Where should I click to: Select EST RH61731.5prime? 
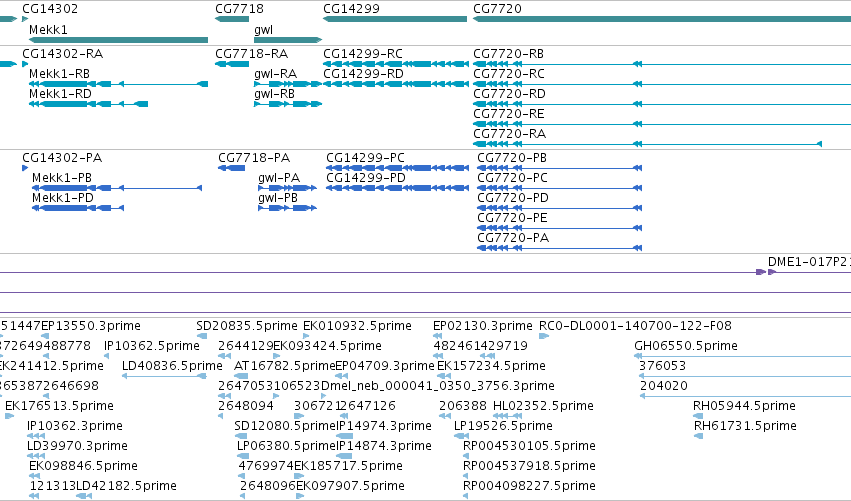tap(745, 427)
